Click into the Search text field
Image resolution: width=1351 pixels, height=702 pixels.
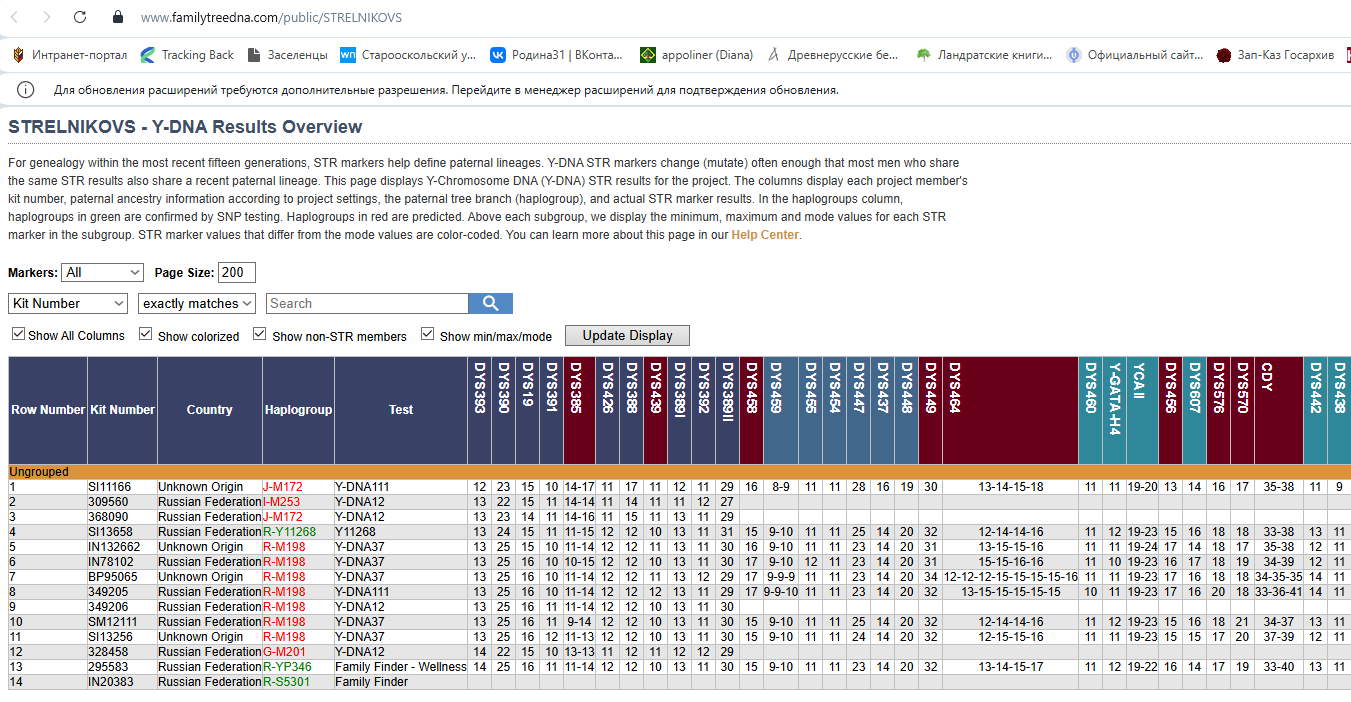point(366,303)
